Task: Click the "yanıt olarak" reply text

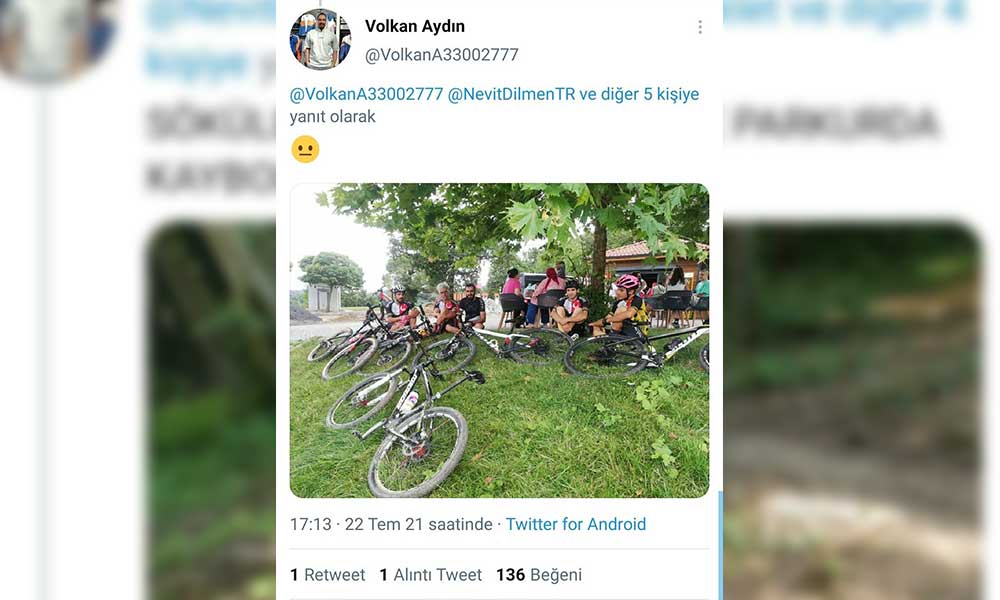Action: 332,117
